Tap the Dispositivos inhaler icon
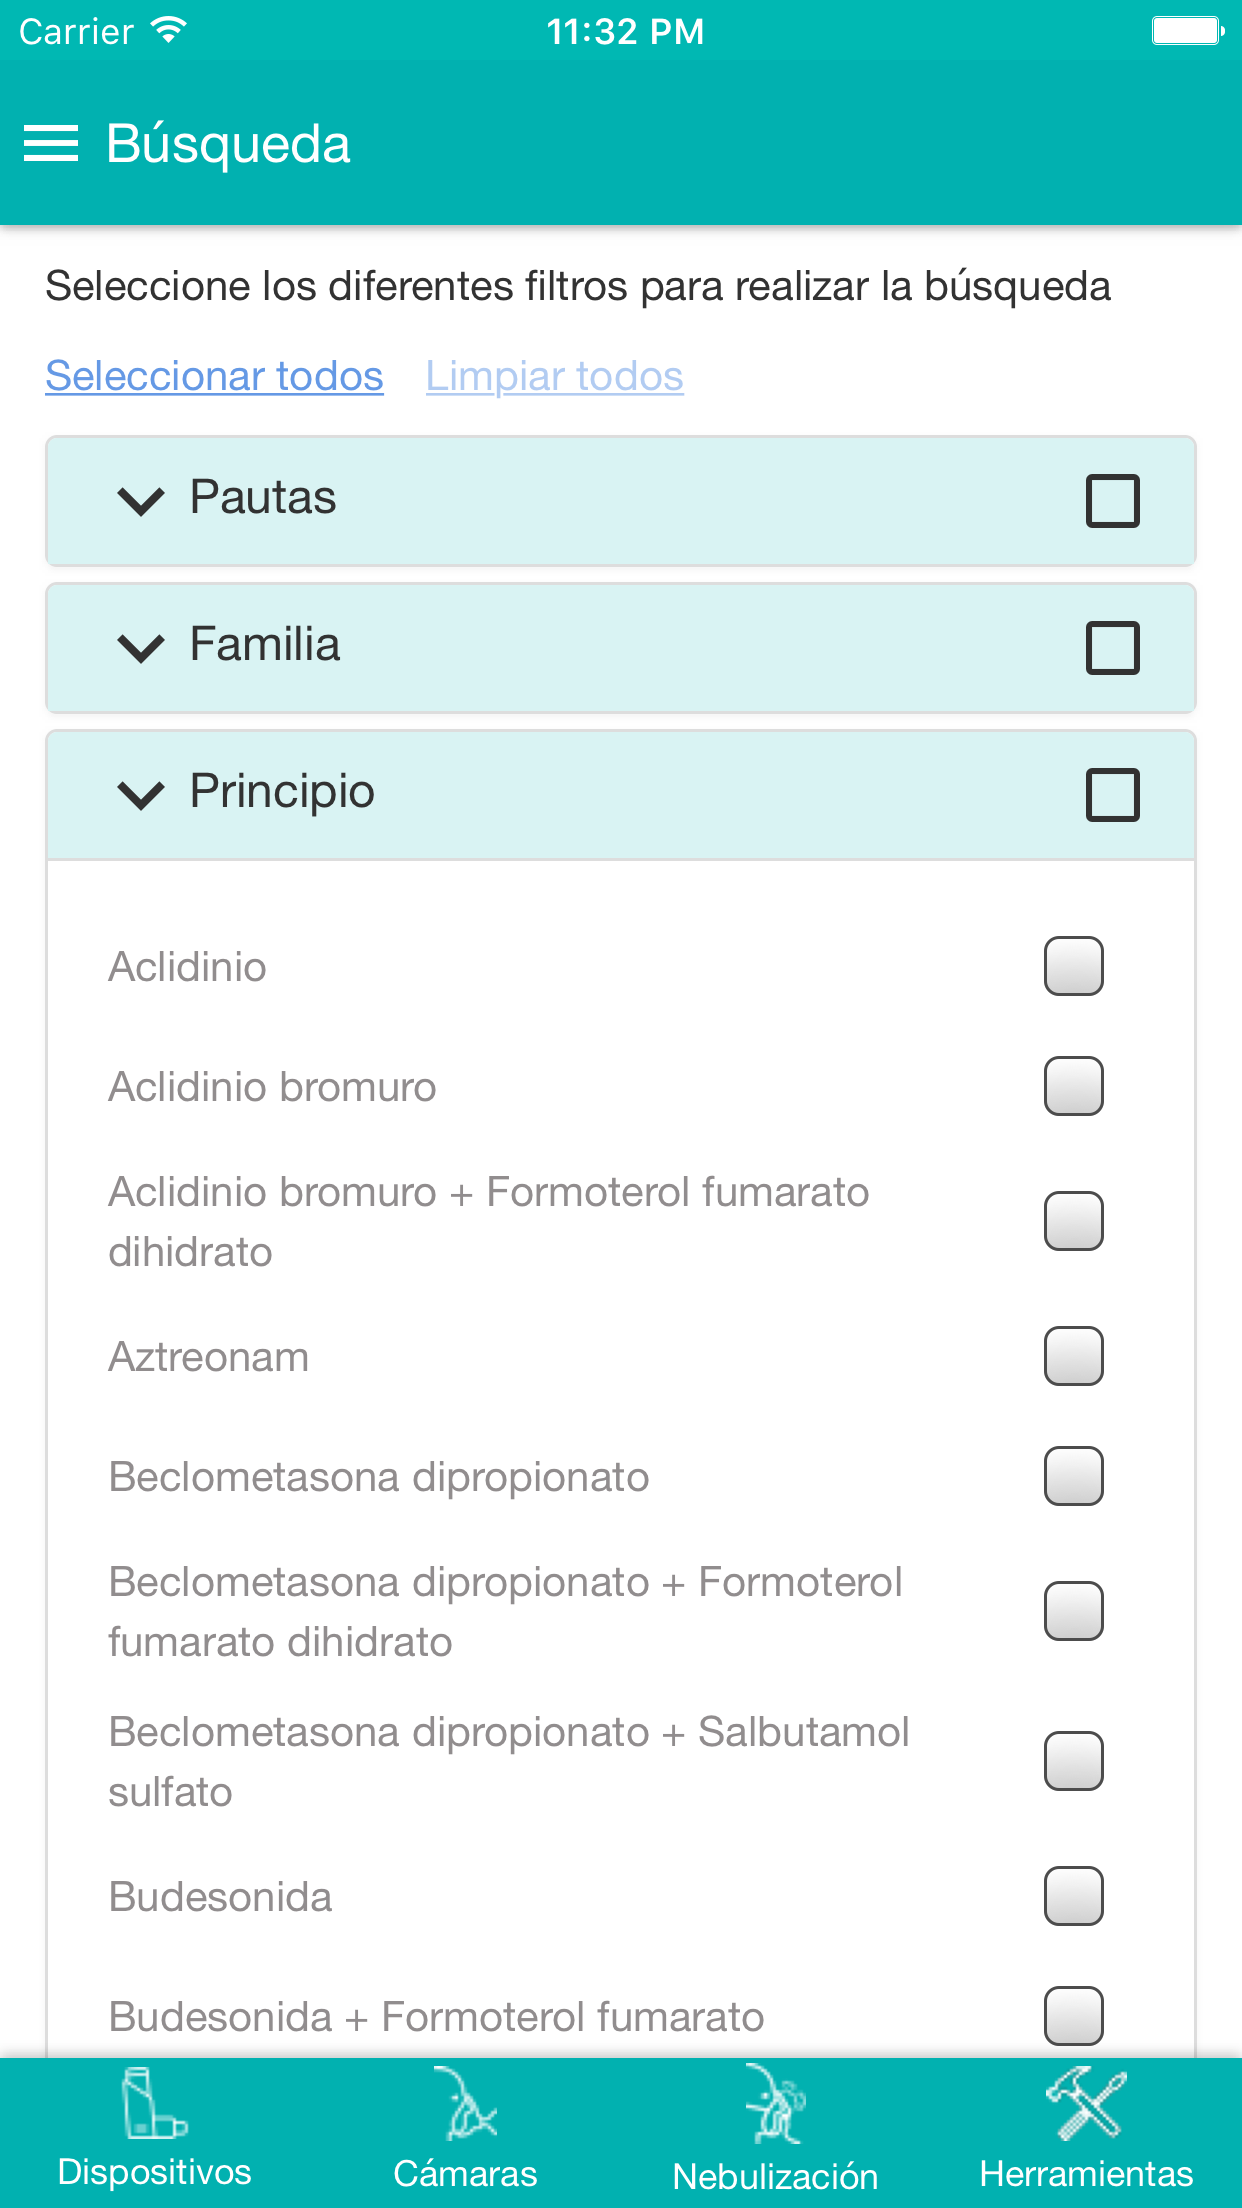This screenshot has width=1242, height=2208. tap(153, 2103)
